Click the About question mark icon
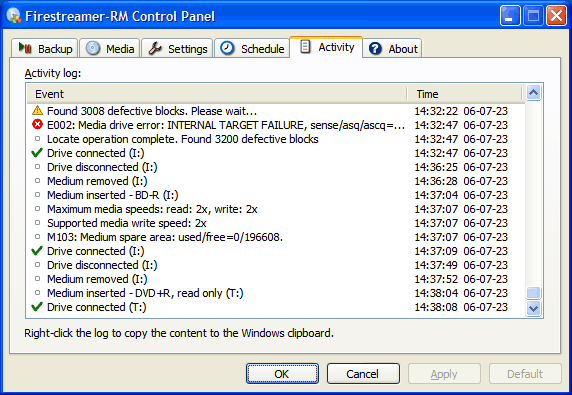Image resolution: width=572 pixels, height=395 pixels. point(375,49)
